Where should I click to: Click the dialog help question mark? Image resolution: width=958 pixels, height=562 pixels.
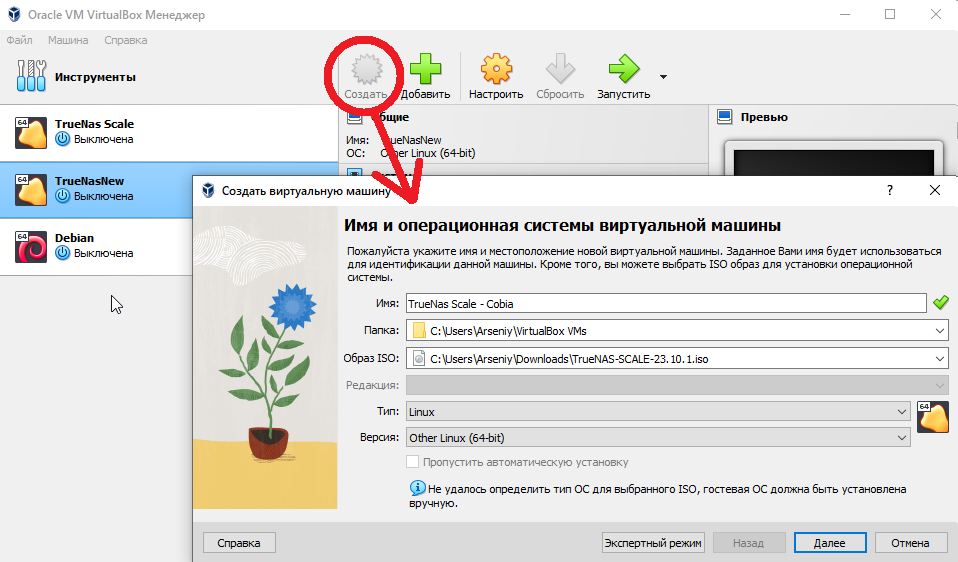click(x=890, y=190)
